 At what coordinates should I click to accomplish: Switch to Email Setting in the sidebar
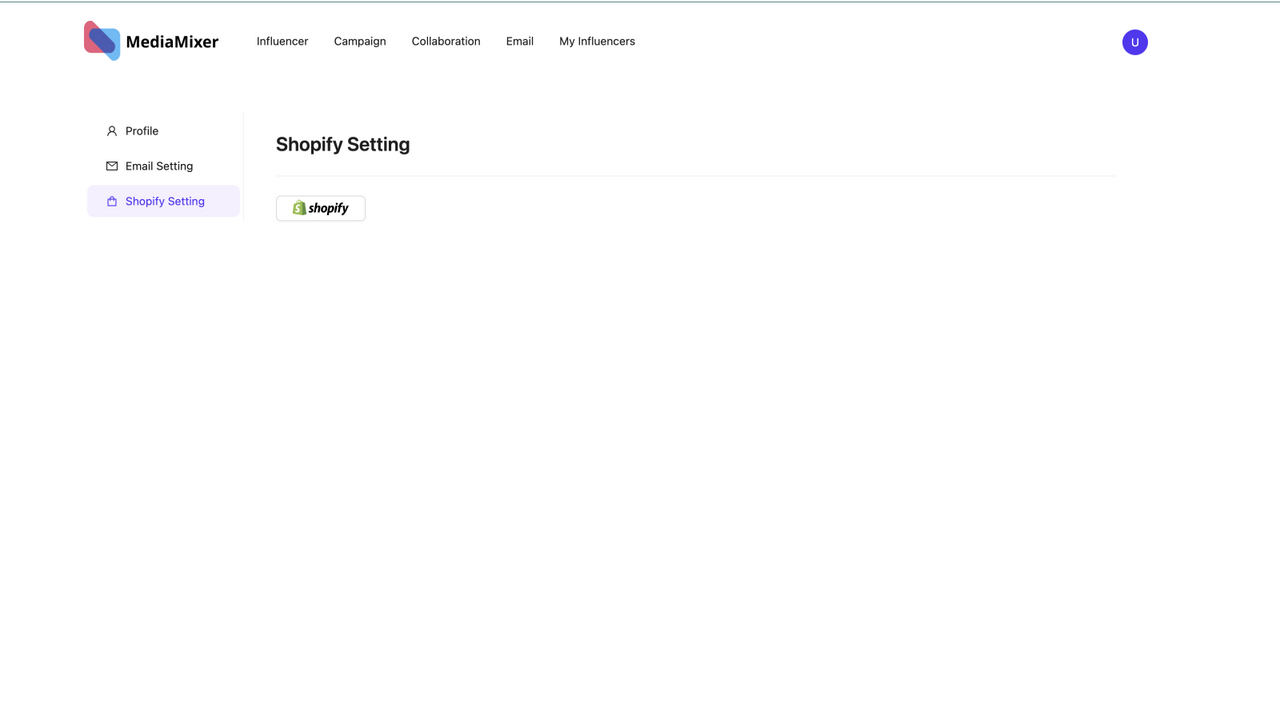tap(163, 166)
